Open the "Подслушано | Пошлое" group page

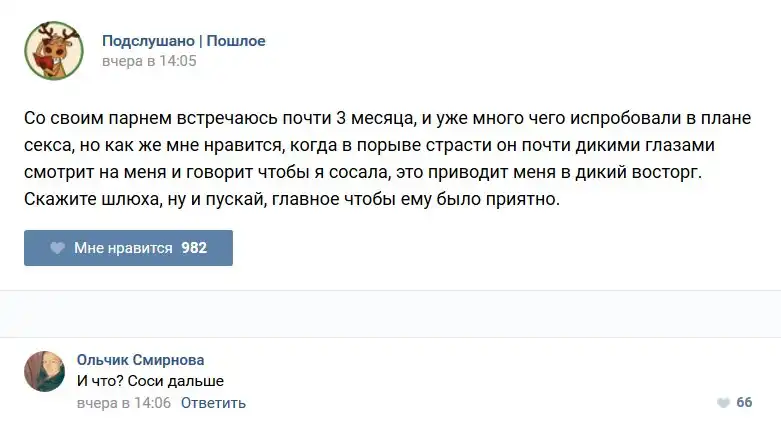(183, 41)
